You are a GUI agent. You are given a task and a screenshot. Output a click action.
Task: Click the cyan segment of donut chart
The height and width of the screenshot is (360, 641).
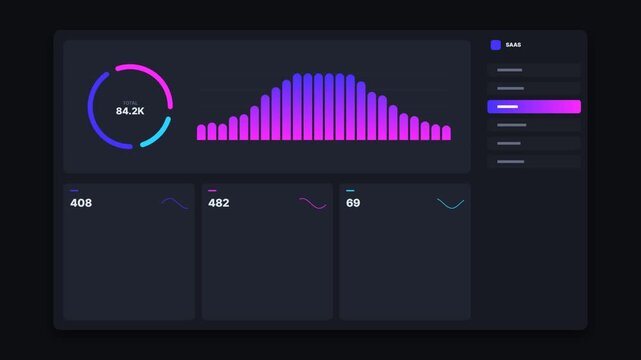[159, 134]
